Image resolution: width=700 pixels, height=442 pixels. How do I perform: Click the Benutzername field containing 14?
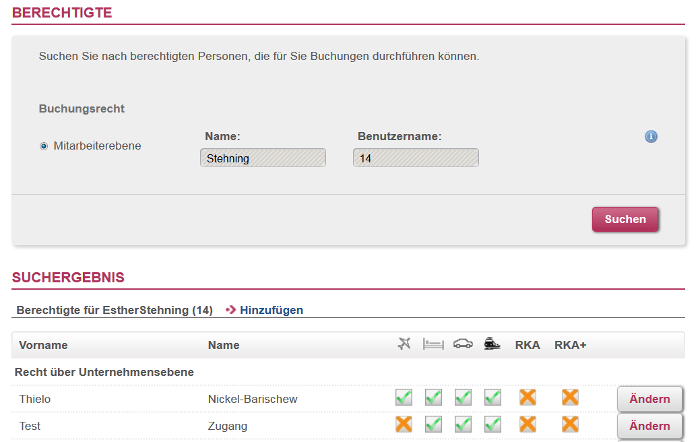pos(416,158)
